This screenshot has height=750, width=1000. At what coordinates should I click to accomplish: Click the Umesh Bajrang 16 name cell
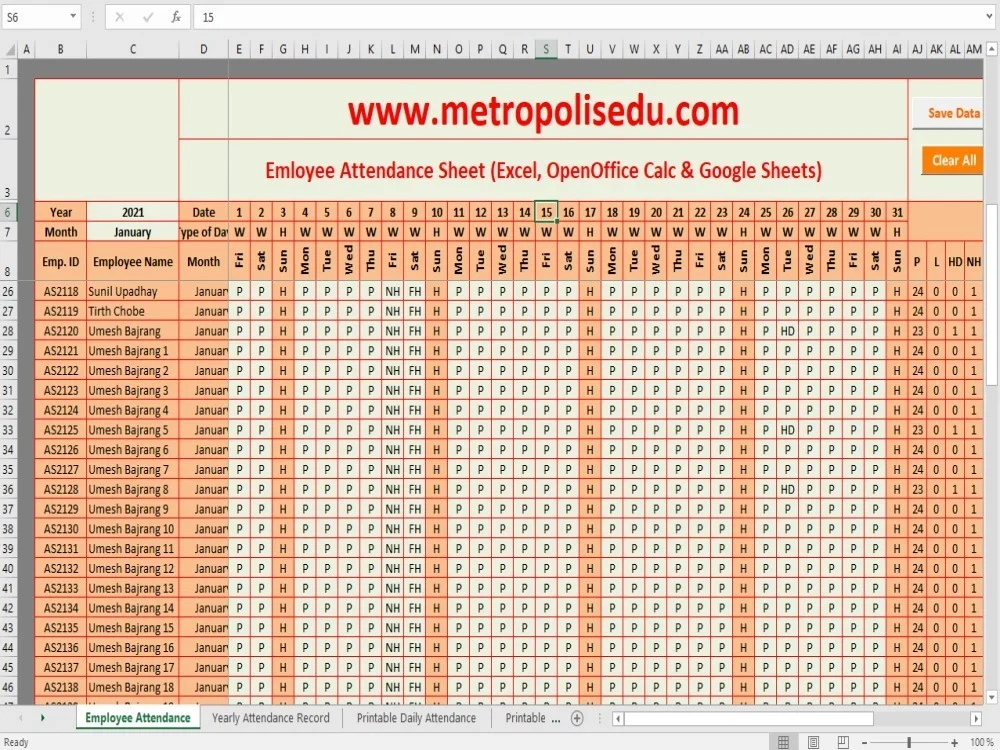tap(133, 648)
